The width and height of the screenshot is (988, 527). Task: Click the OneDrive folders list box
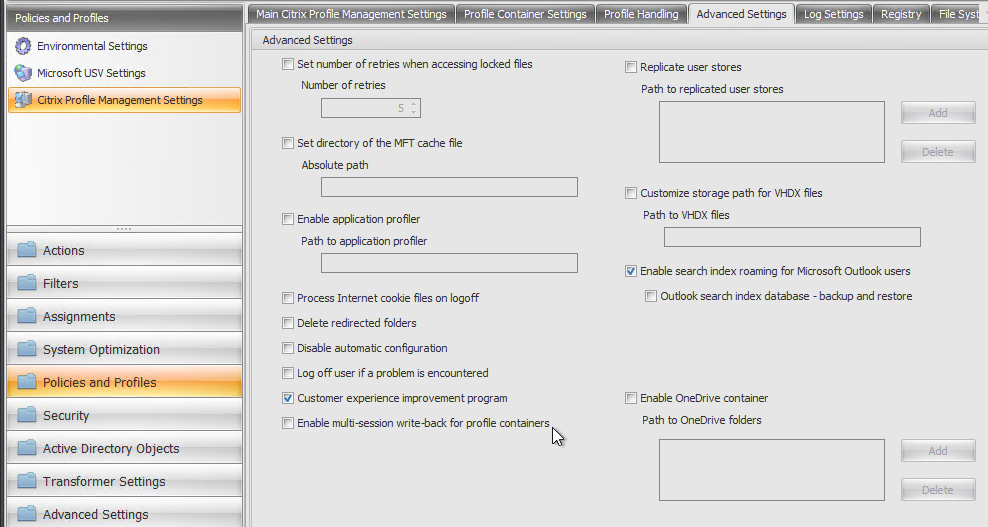[x=772, y=470]
